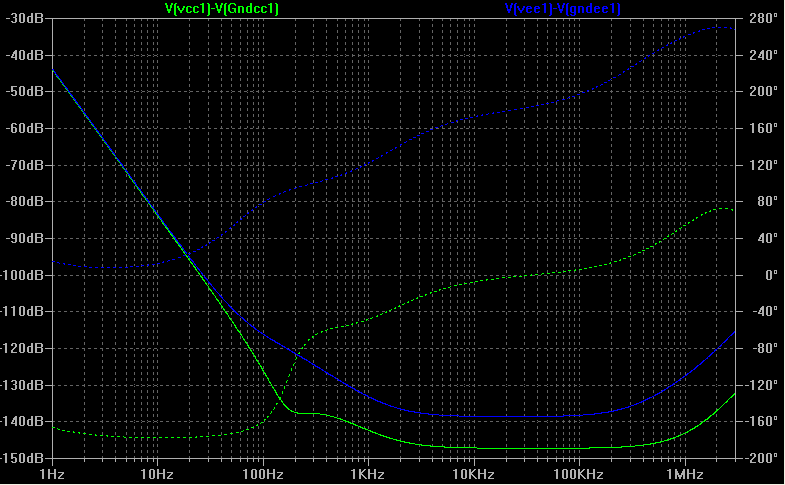The image size is (785, 485).
Task: Click the -130dB left axis label
Action: coord(23,385)
